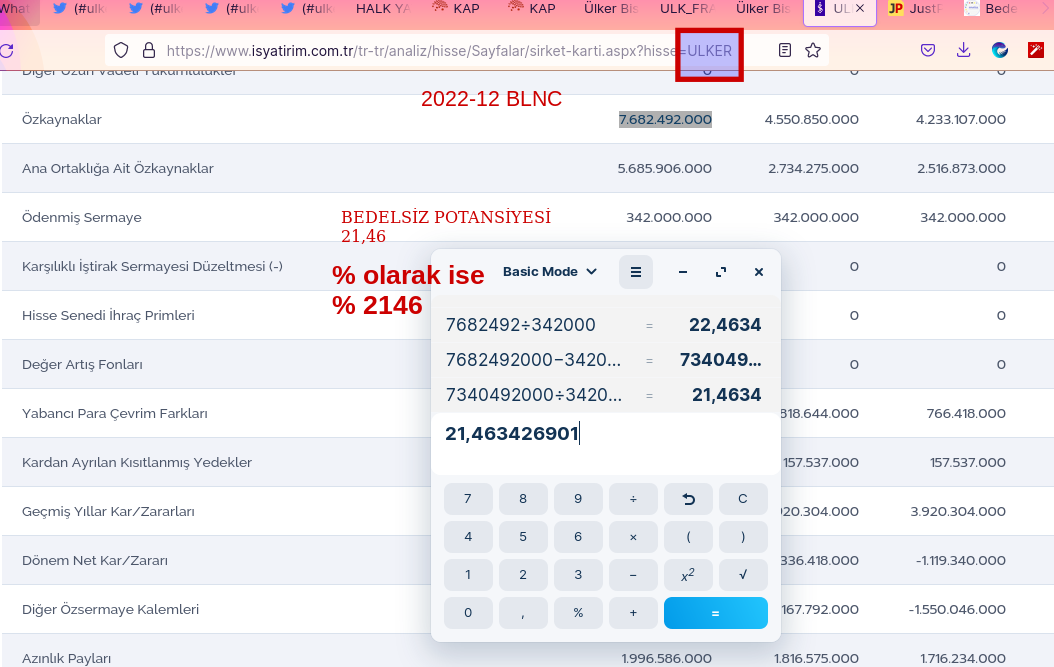Viewport: 1054px width, 667px height.
Task: Select the first history result 22,4634
Action: [x=724, y=324]
